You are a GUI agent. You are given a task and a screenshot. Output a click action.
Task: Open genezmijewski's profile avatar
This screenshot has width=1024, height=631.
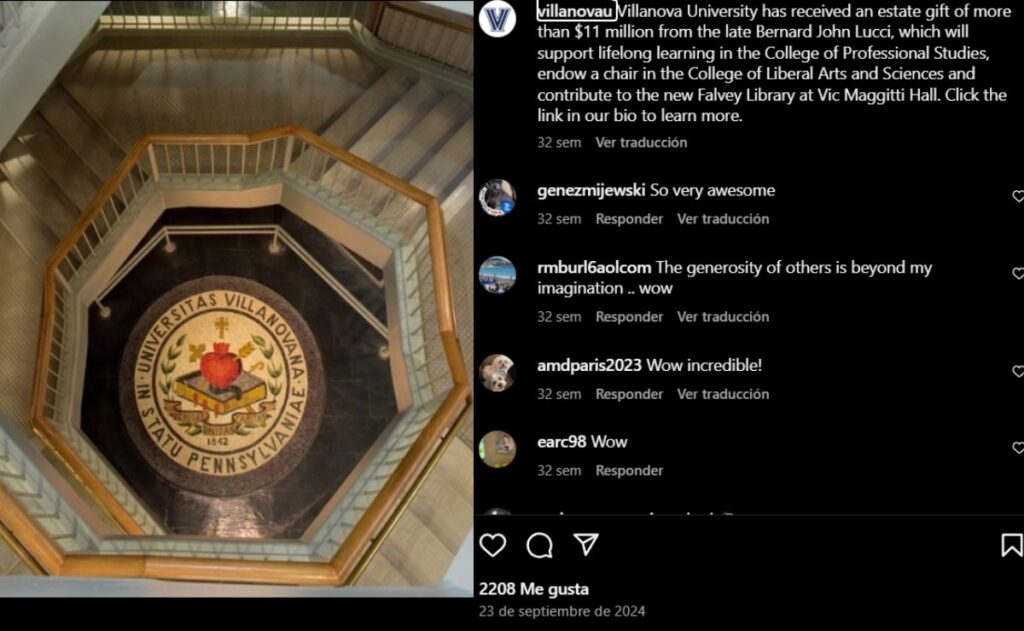click(x=497, y=197)
